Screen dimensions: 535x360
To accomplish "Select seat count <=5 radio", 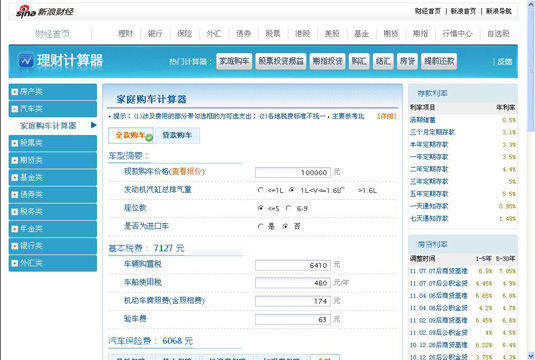I will 261,208.
